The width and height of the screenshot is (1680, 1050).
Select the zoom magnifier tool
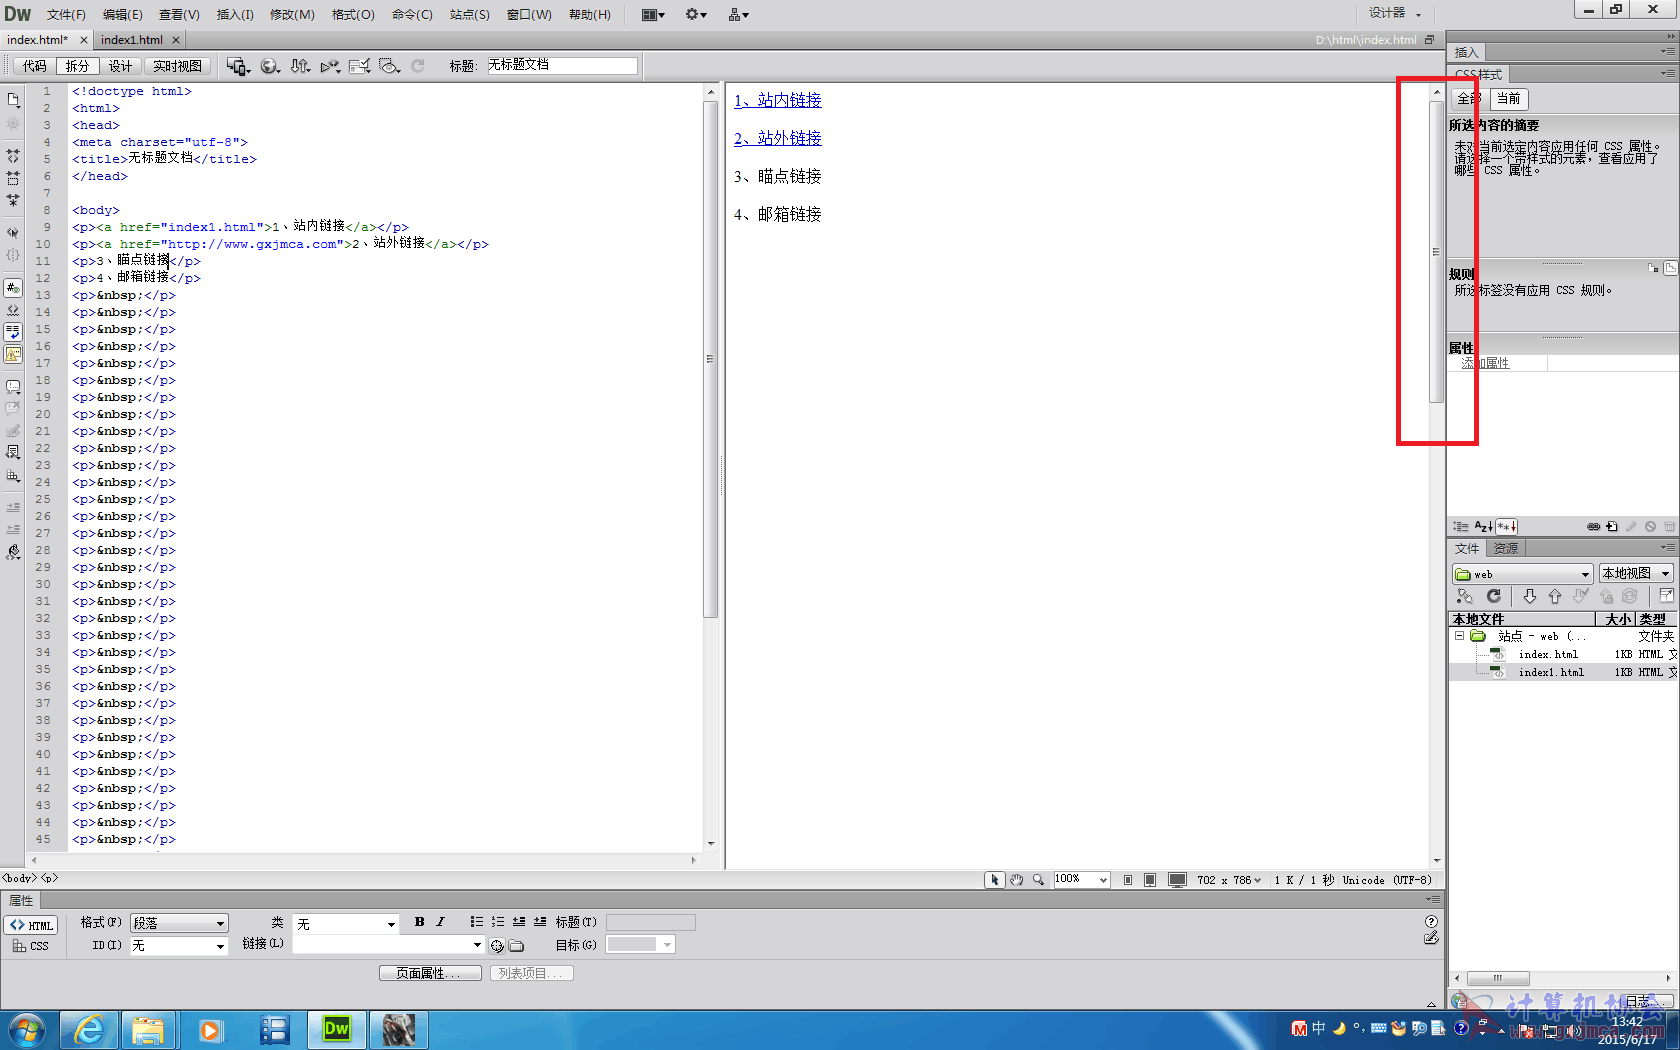pyautogui.click(x=1038, y=880)
